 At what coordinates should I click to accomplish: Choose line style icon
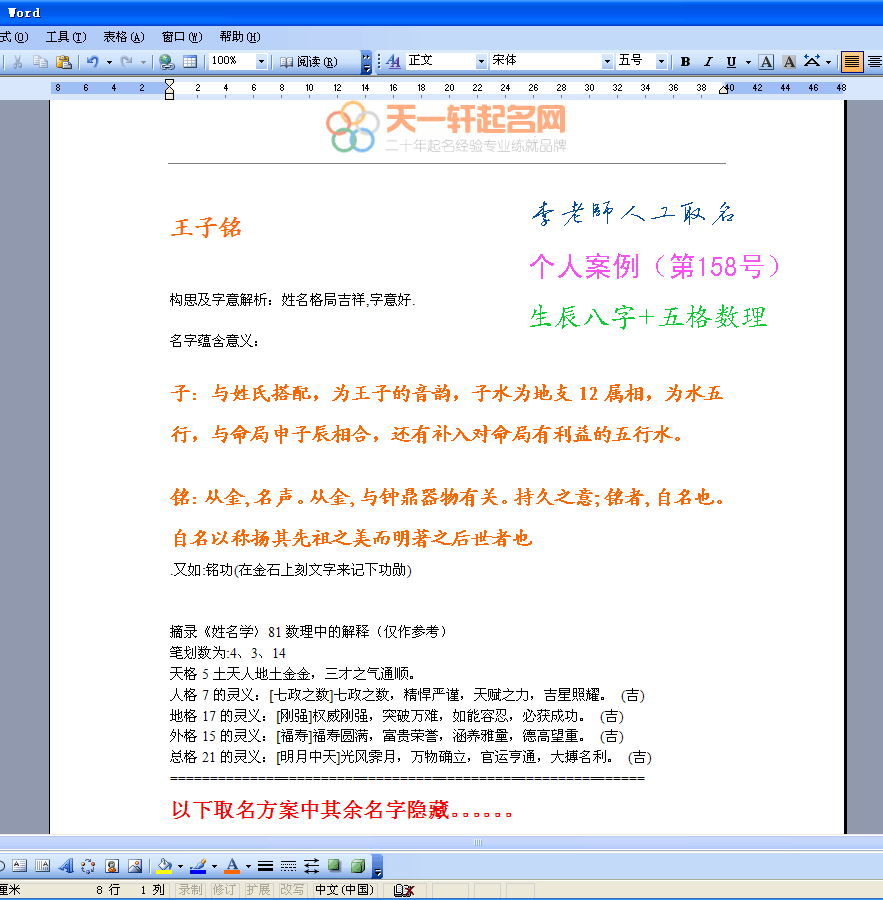click(x=265, y=866)
